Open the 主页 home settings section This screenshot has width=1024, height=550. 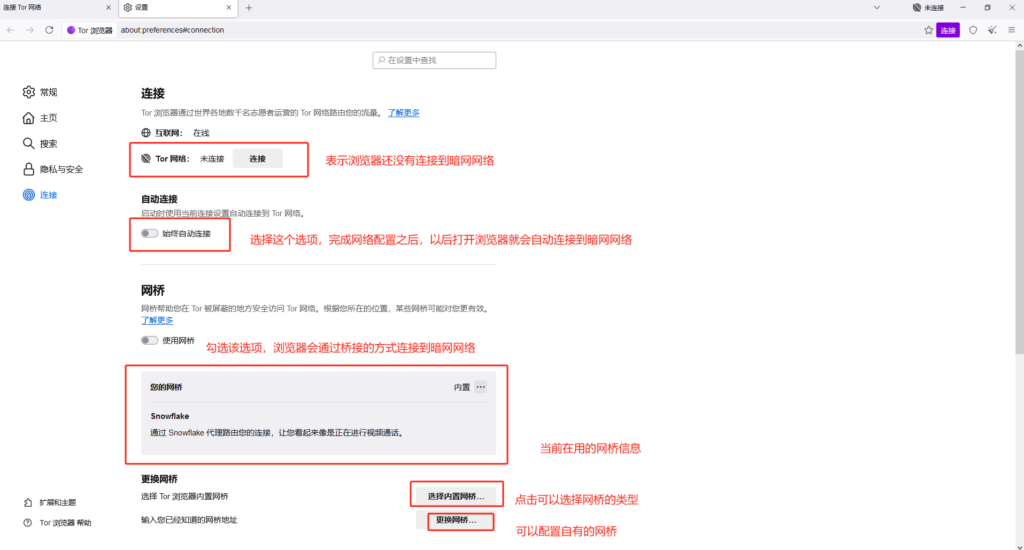pyautogui.click(x=40, y=118)
